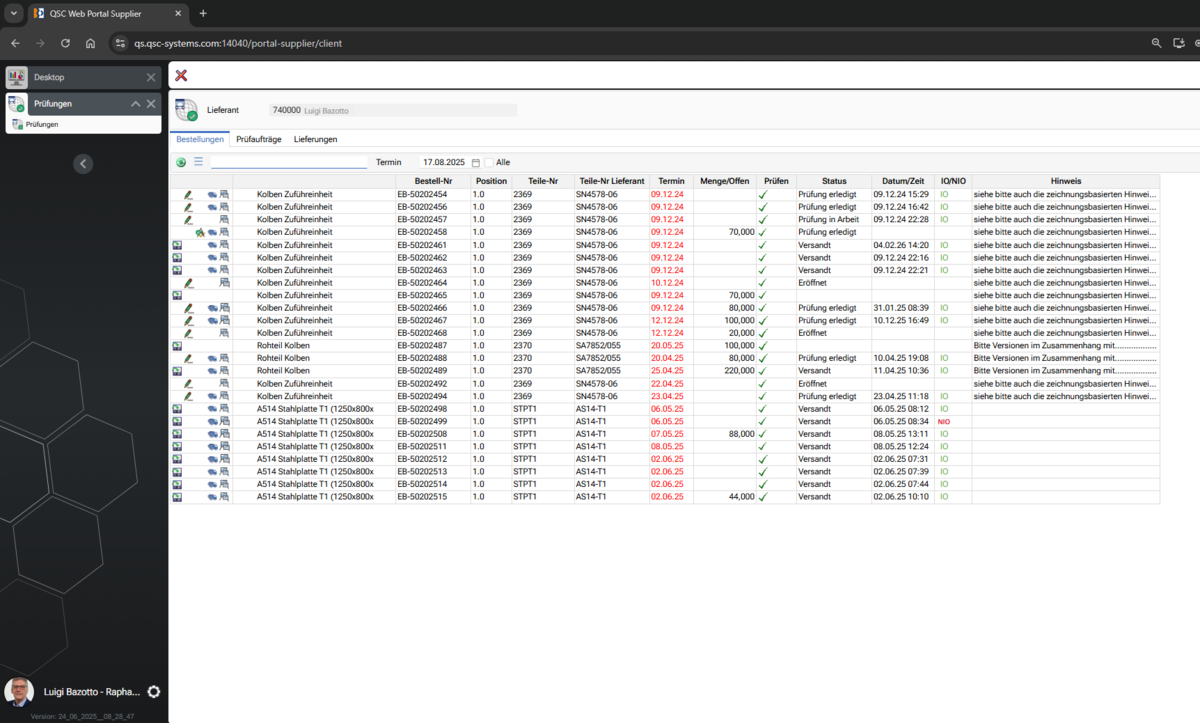Focus the order search input field
Image resolution: width=1200 pixels, height=723 pixels.
tap(289, 162)
